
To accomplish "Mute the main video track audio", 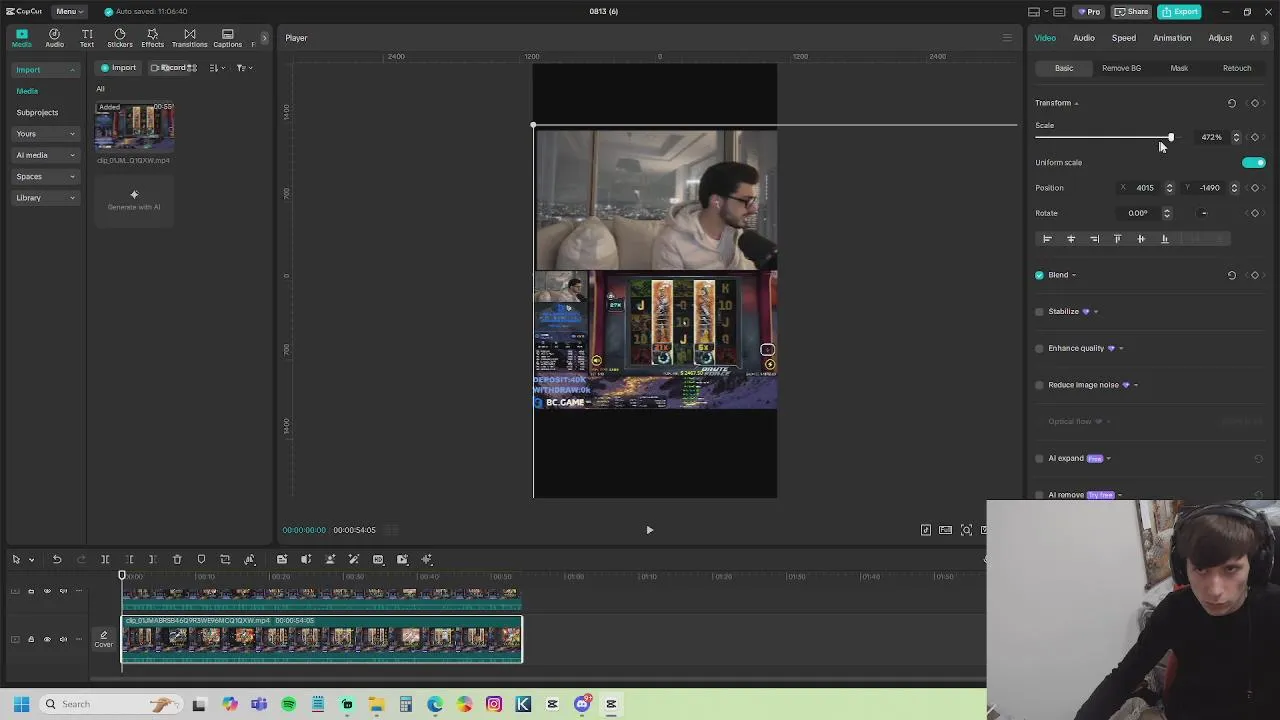I will click(63, 639).
